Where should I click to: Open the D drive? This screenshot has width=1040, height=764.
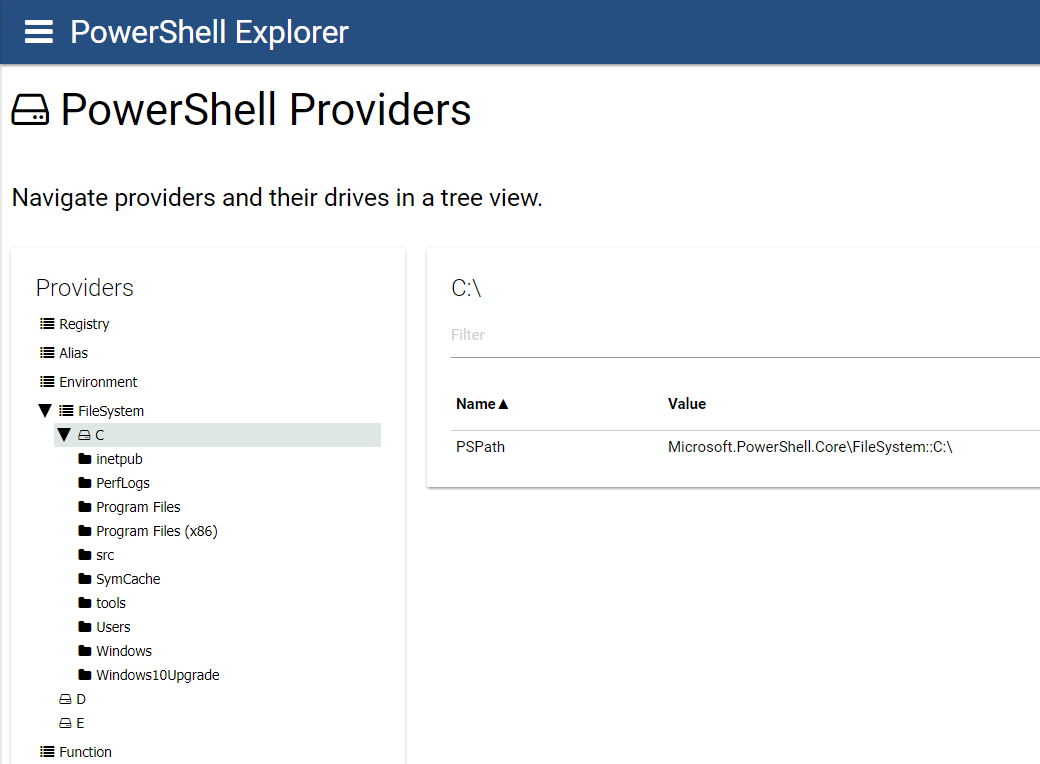point(81,699)
